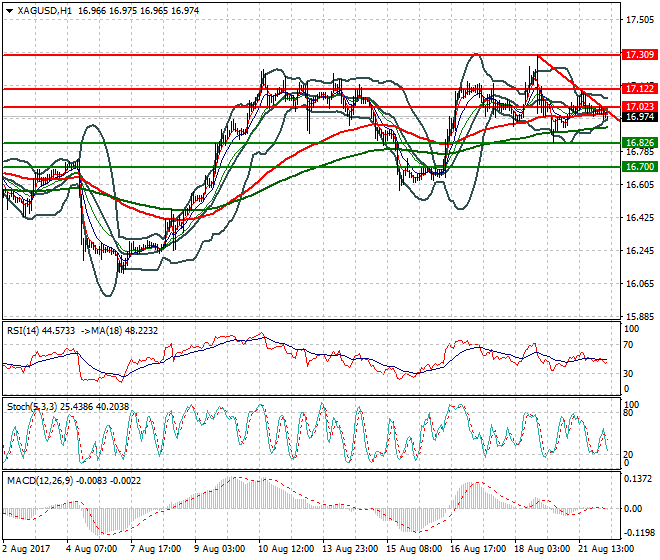Select the 10 Aug 12:00 time label
This screenshot has width=660, height=560.
point(287,549)
